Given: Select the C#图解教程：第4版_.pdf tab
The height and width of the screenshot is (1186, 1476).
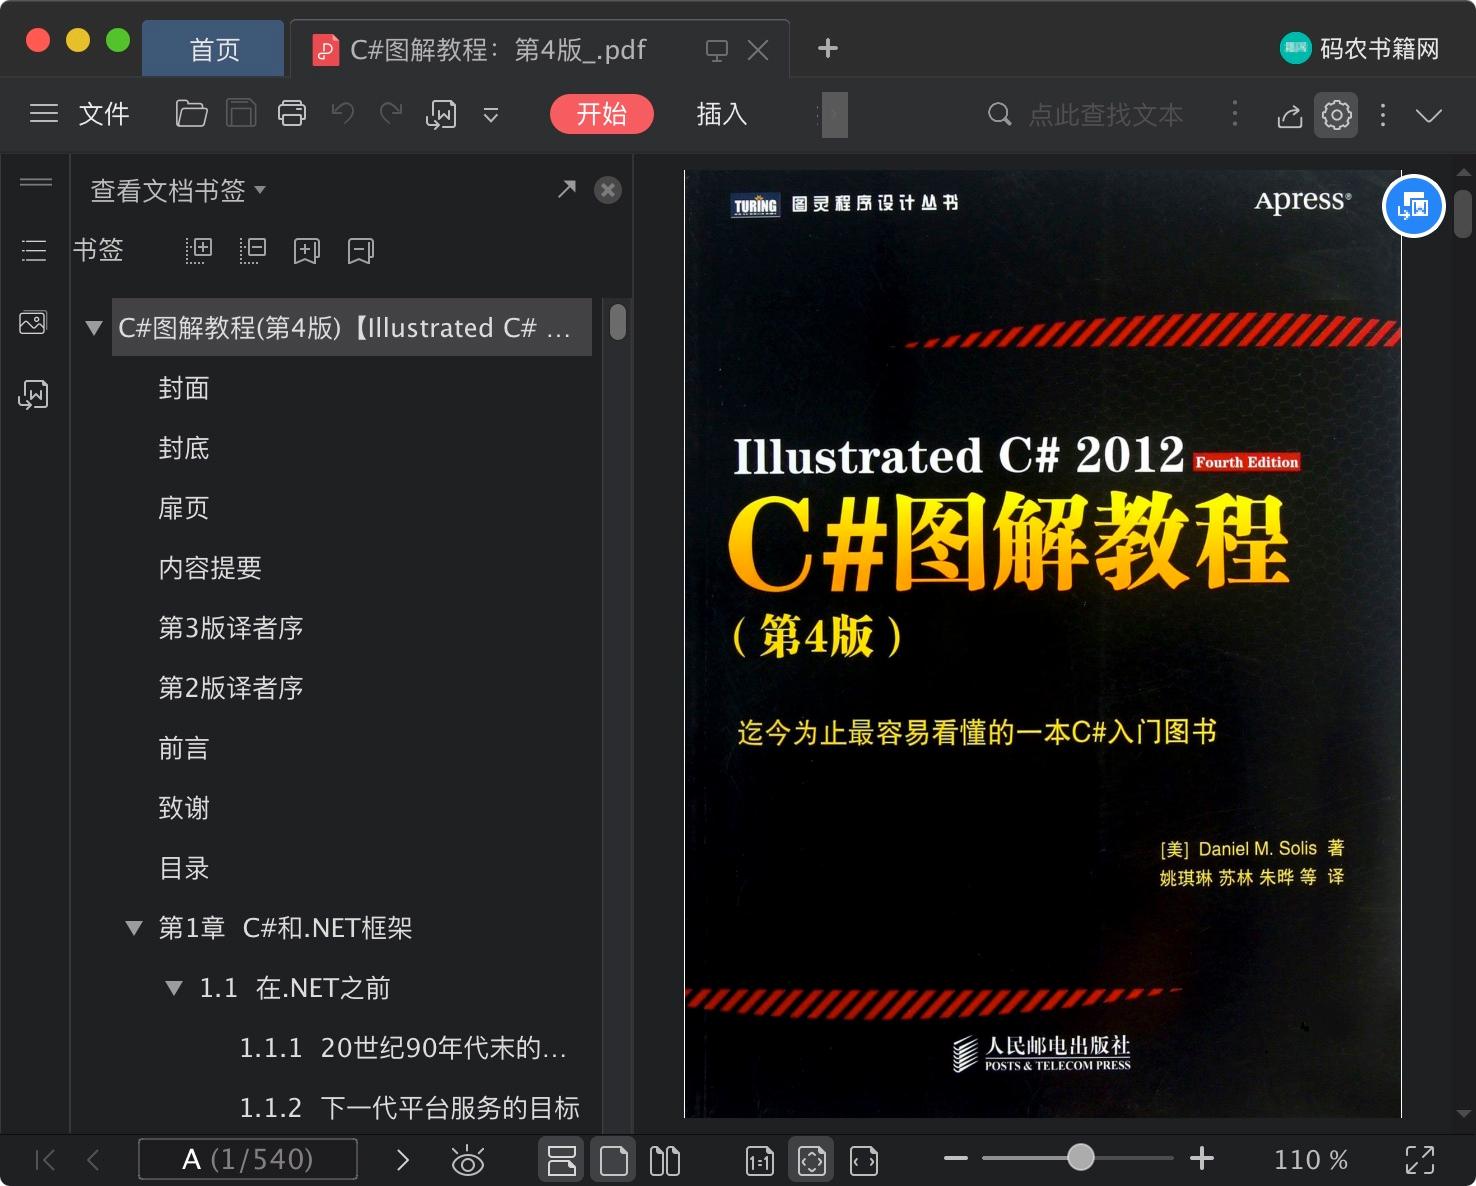Looking at the screenshot, I should coord(497,50).
